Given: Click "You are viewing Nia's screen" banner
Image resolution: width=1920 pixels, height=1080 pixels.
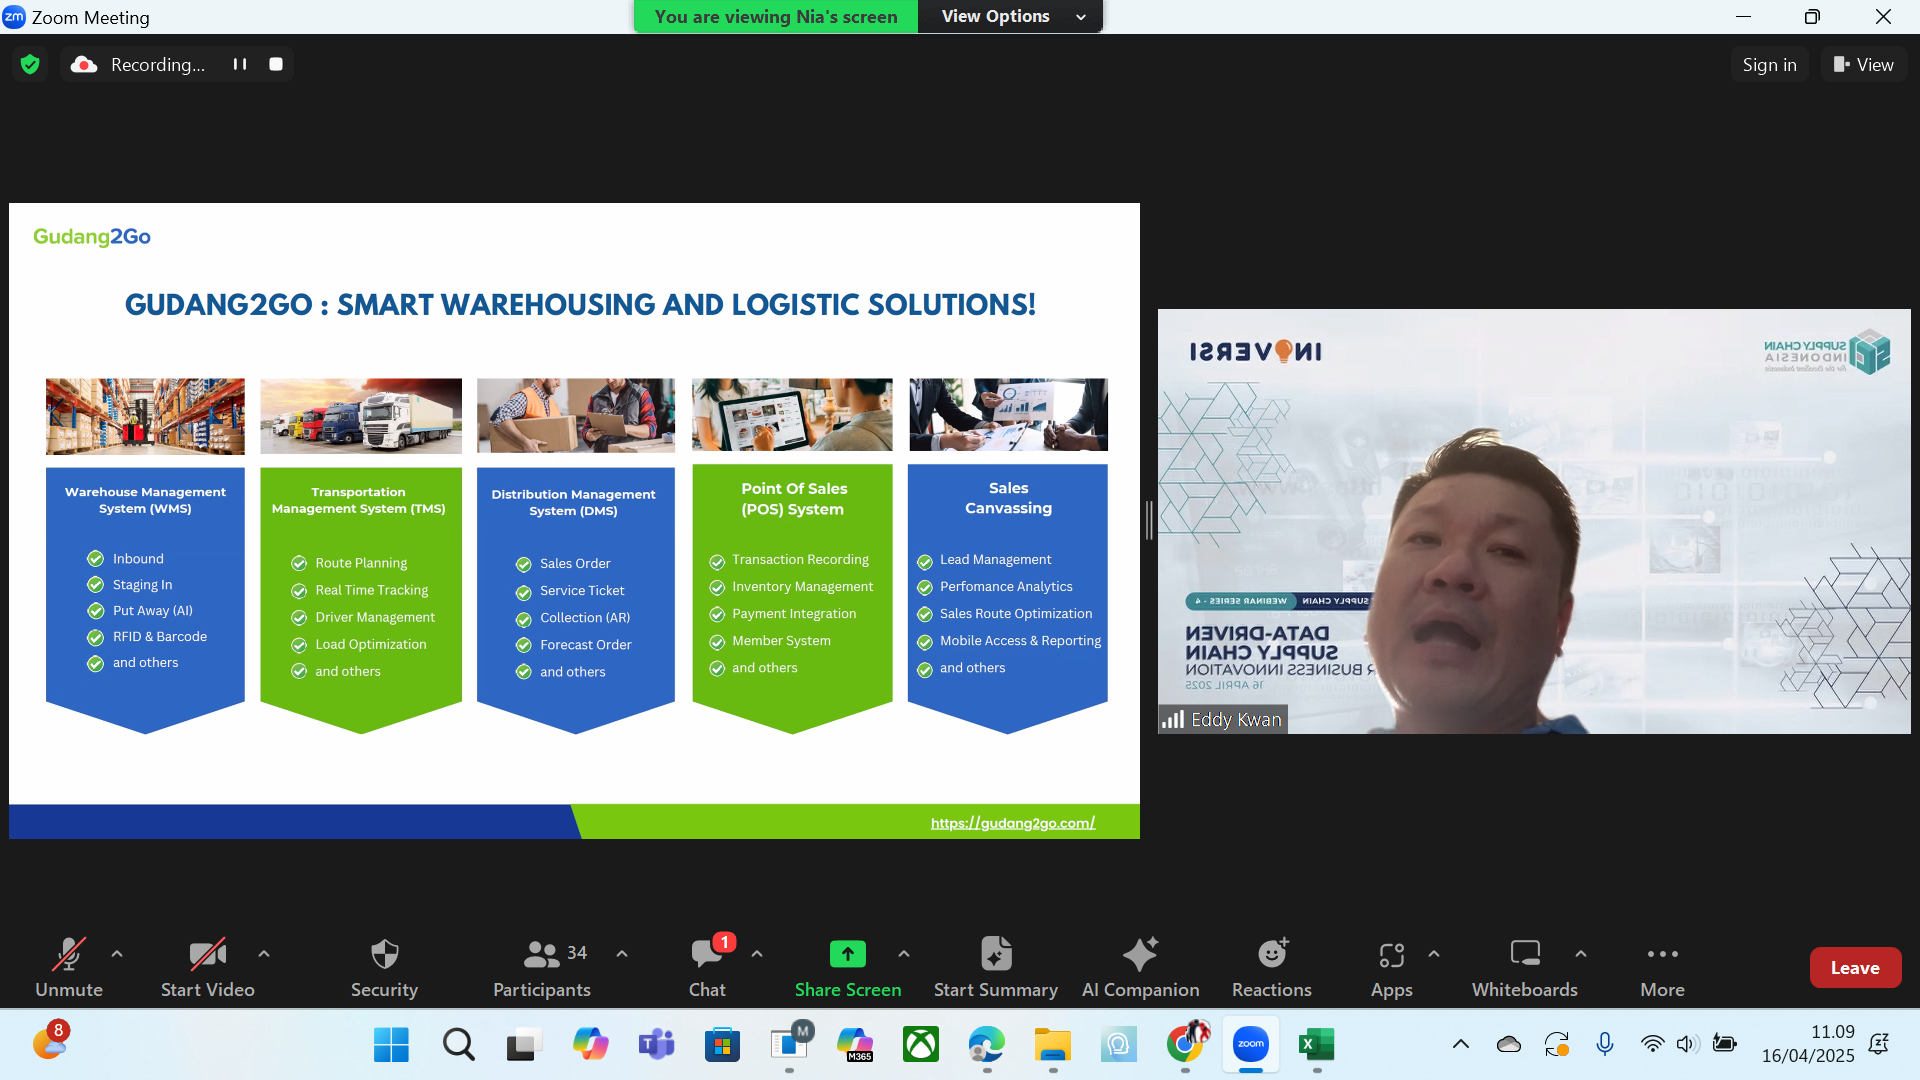Looking at the screenshot, I should pos(776,16).
